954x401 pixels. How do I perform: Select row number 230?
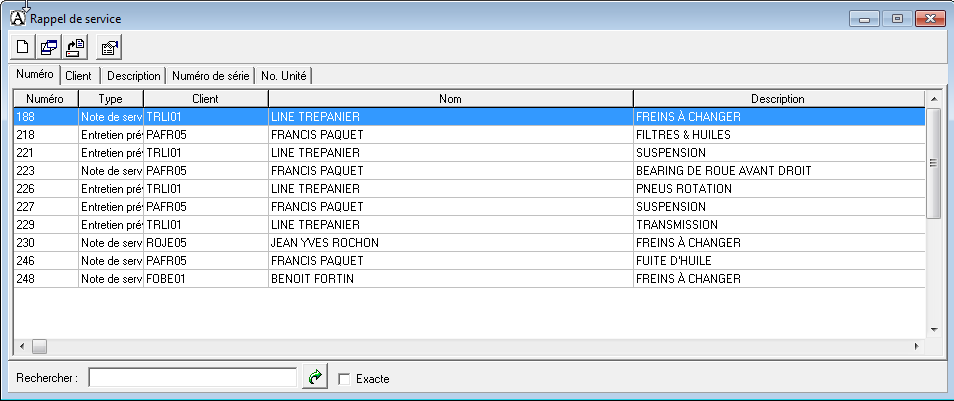[x=469, y=243]
